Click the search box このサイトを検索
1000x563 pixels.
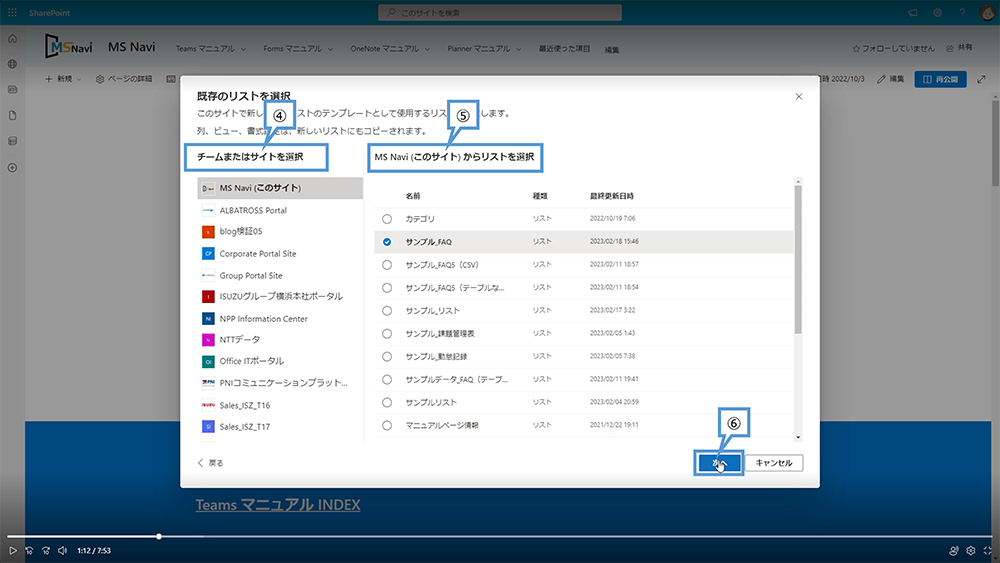500,12
